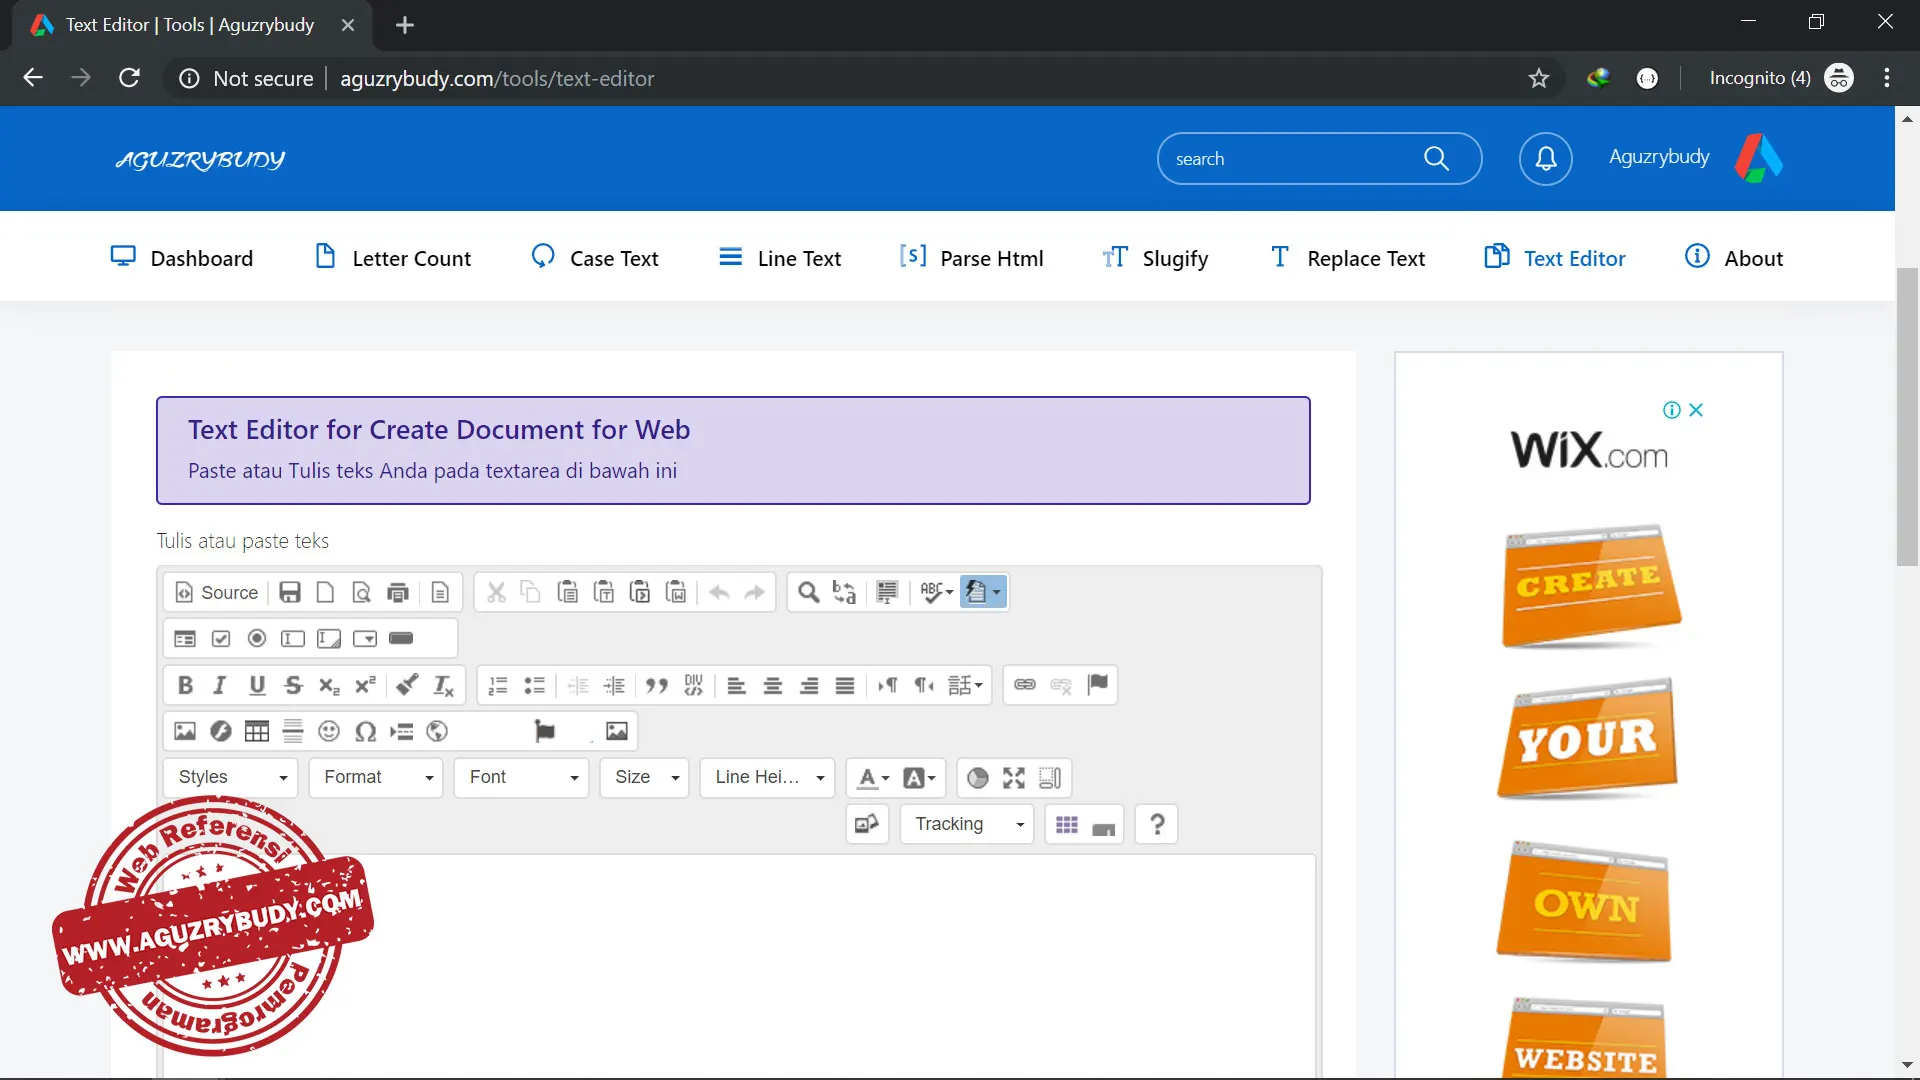Open the Text Color picker
Viewport: 1920px width, 1080px height.
coord(873,777)
